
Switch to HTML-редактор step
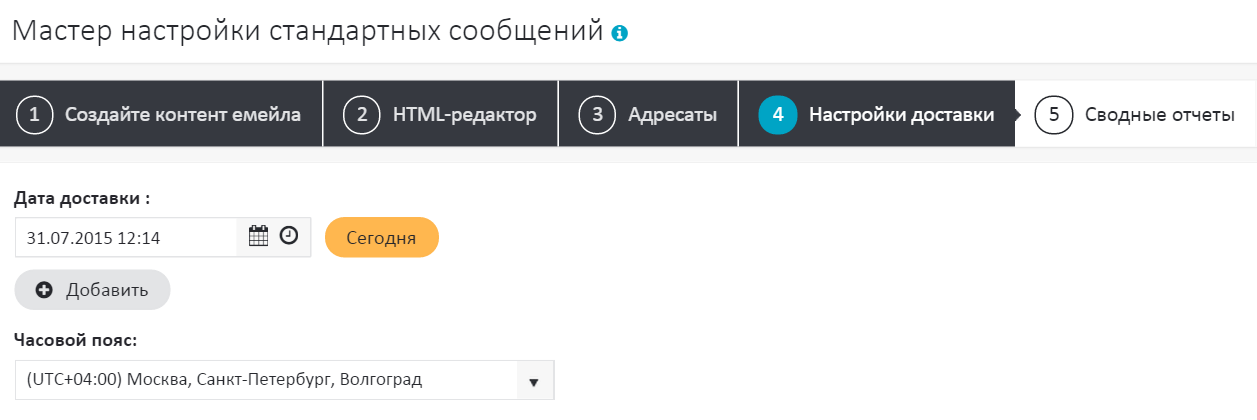pos(464,114)
